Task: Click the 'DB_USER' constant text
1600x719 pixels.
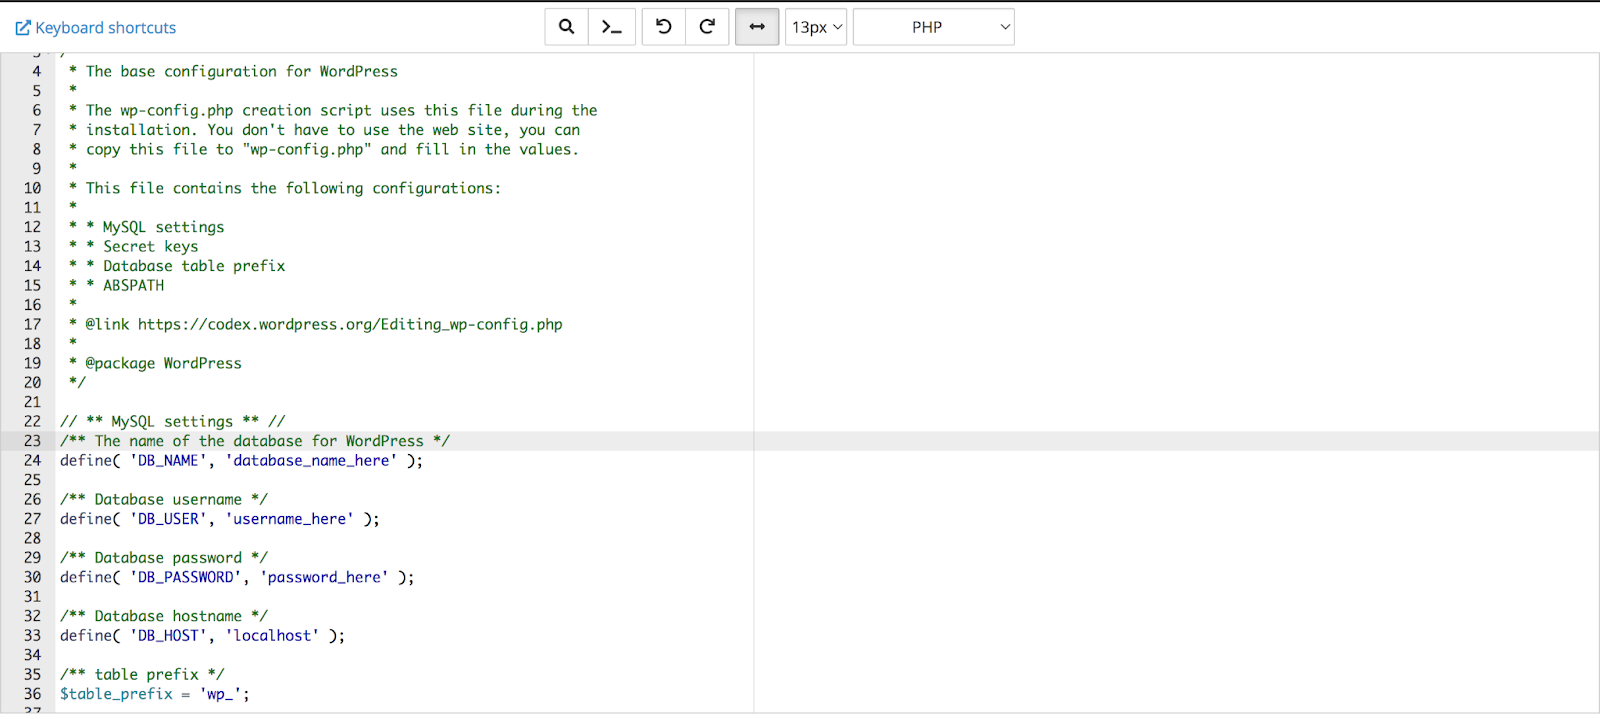Action: (168, 519)
